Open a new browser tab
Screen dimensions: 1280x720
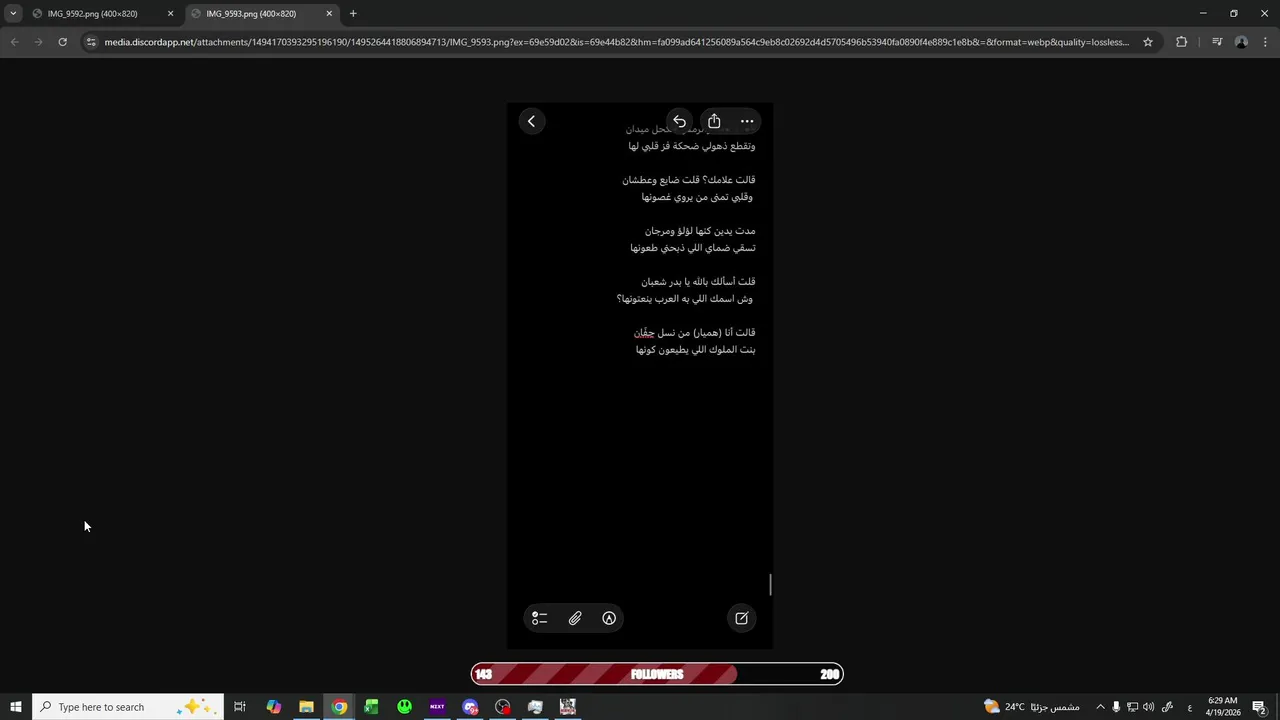tap(353, 14)
